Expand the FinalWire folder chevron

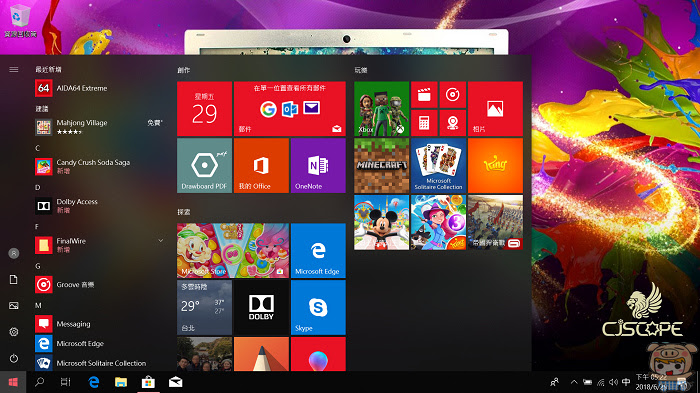(160, 241)
